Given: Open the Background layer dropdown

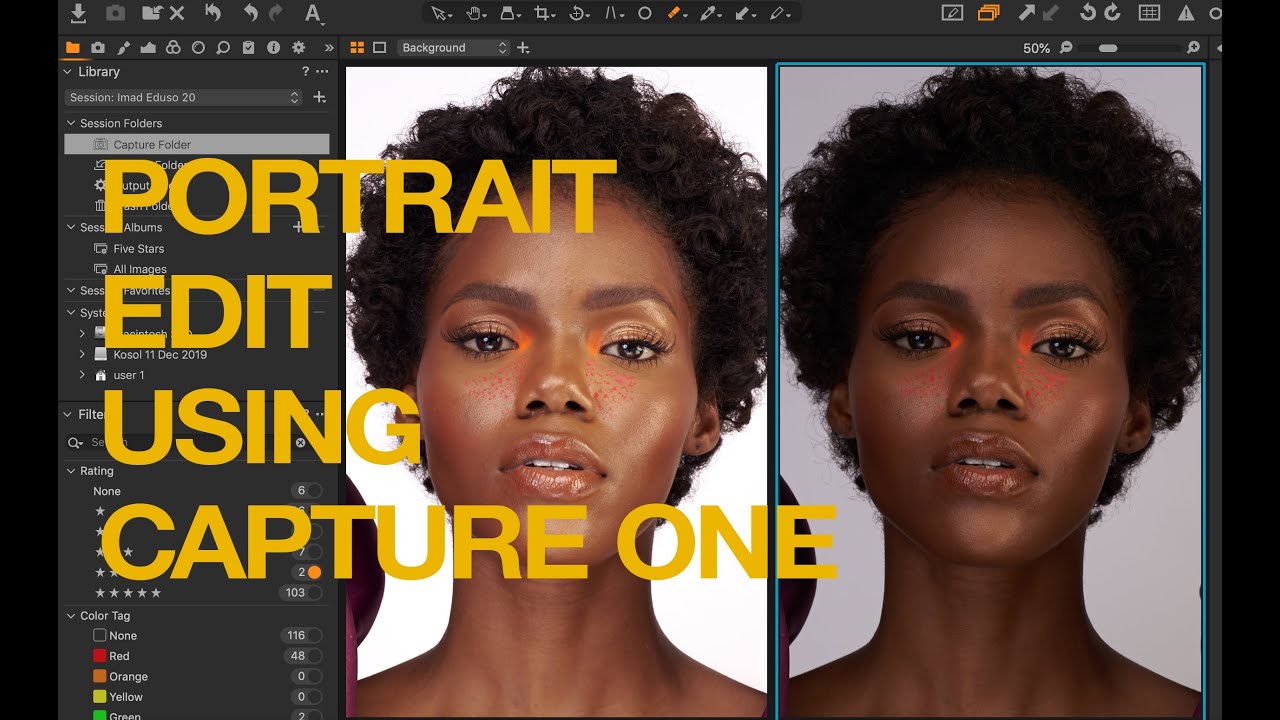Looking at the screenshot, I should (x=454, y=47).
